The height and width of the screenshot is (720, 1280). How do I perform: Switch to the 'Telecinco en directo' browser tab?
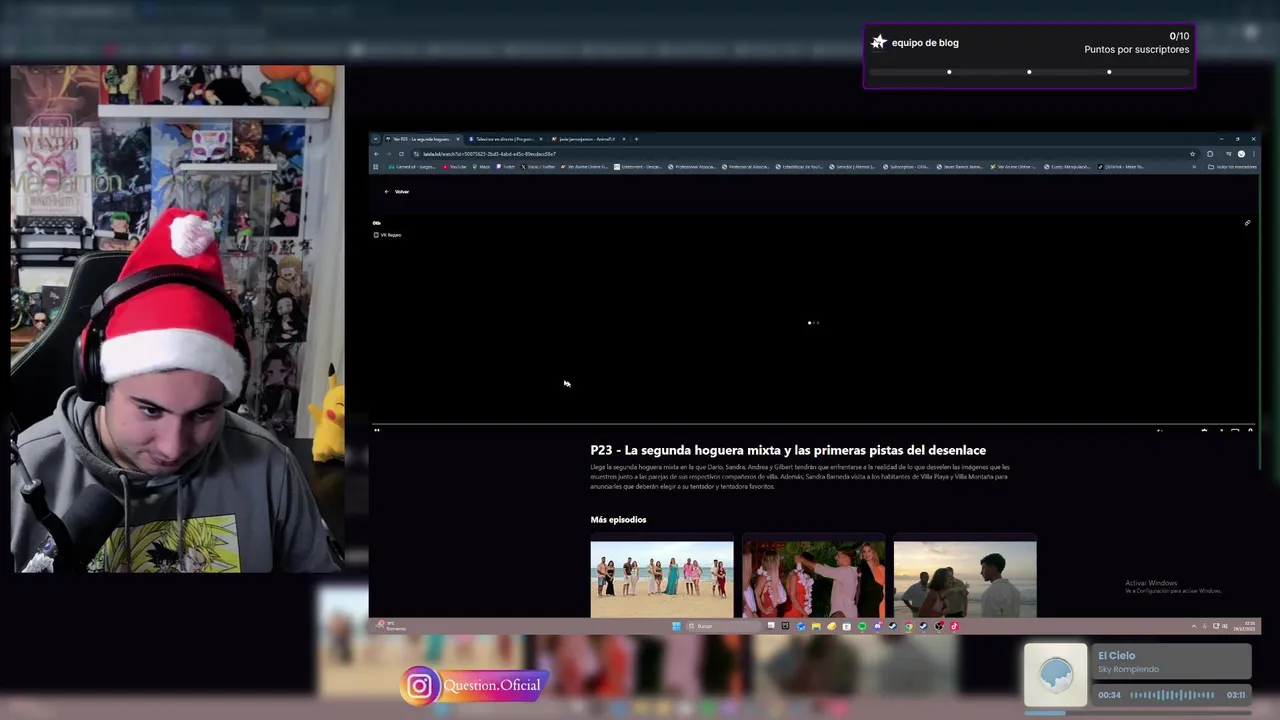(x=505, y=139)
